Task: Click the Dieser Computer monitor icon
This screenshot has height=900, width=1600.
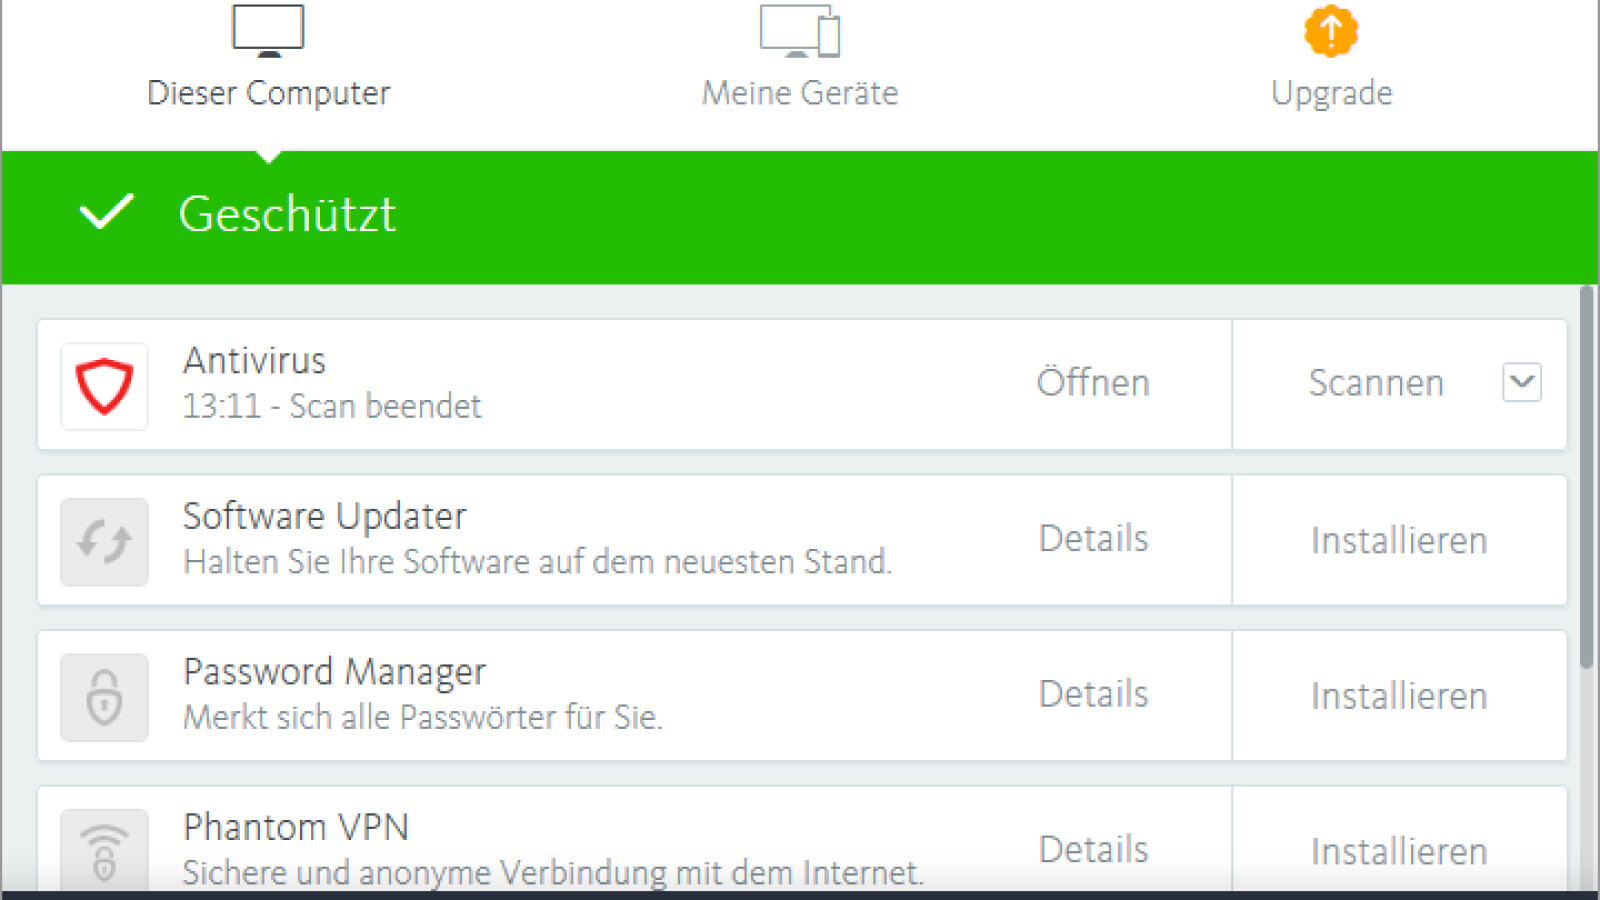Action: click(x=268, y=30)
